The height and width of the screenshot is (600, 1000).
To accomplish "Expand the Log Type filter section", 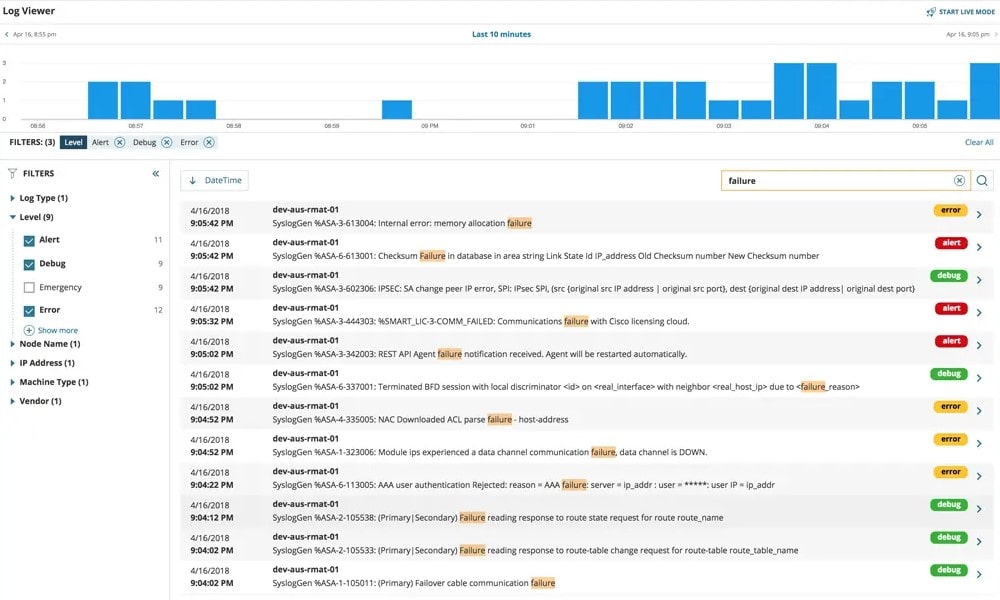I will [14, 198].
